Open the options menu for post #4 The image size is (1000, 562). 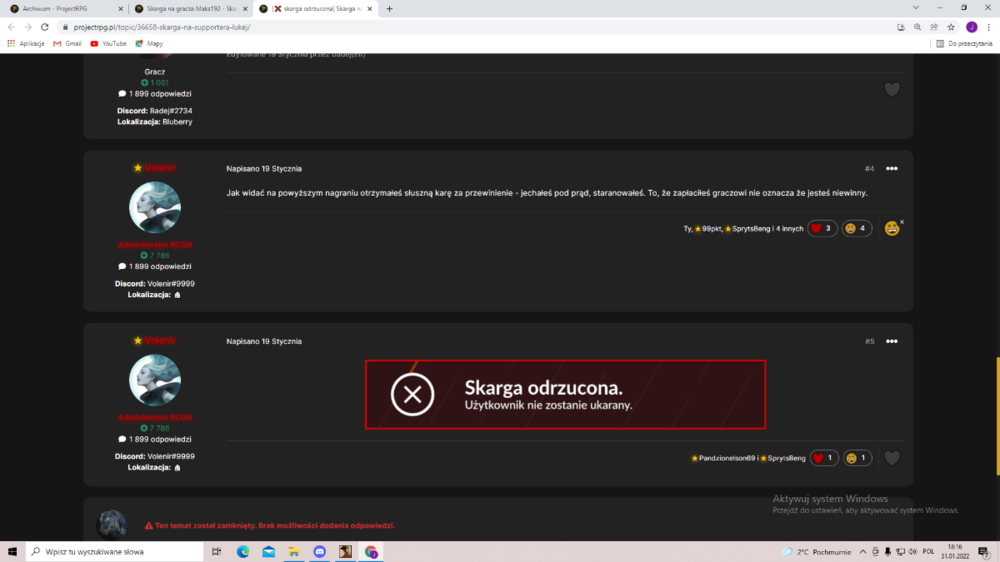[x=892, y=168]
